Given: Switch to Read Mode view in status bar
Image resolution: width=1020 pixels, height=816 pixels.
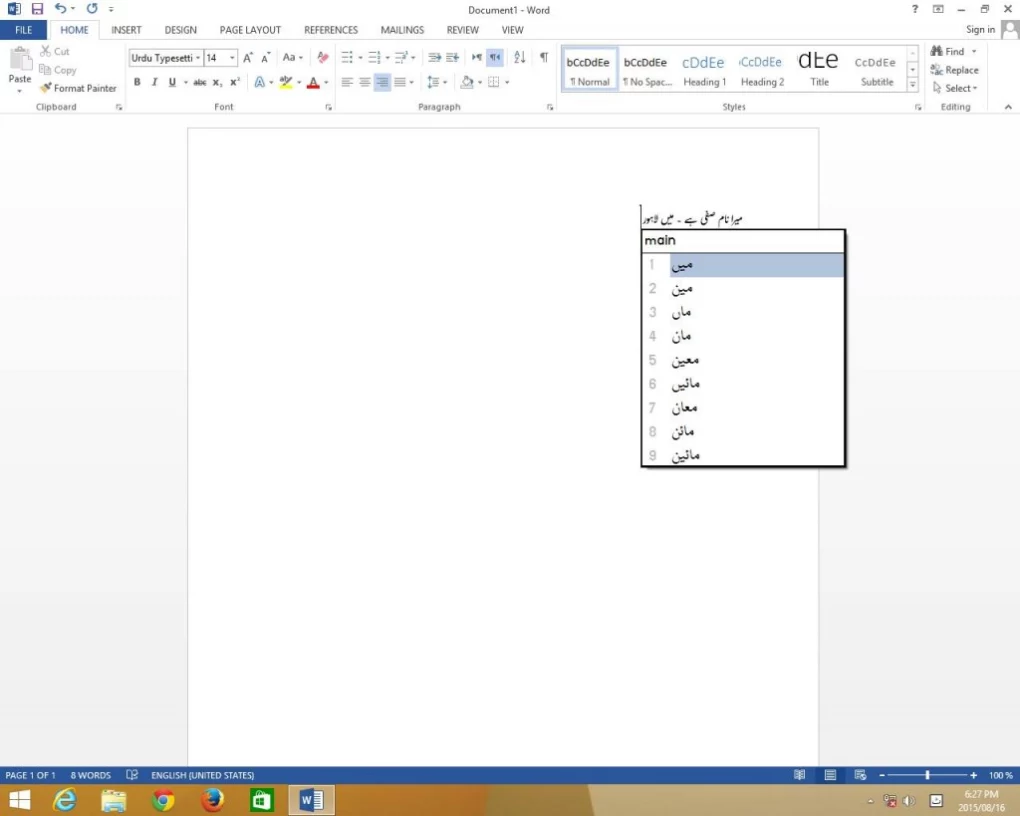Looking at the screenshot, I should click(799, 775).
